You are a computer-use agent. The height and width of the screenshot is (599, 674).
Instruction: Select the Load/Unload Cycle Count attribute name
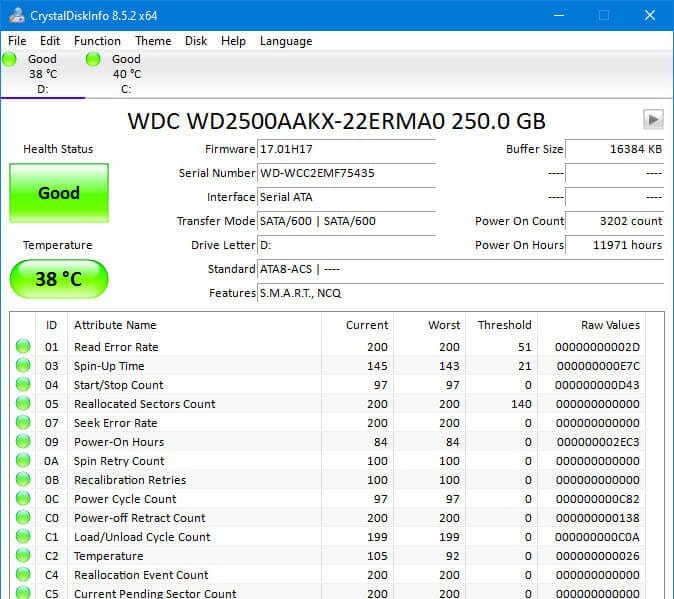(x=142, y=537)
